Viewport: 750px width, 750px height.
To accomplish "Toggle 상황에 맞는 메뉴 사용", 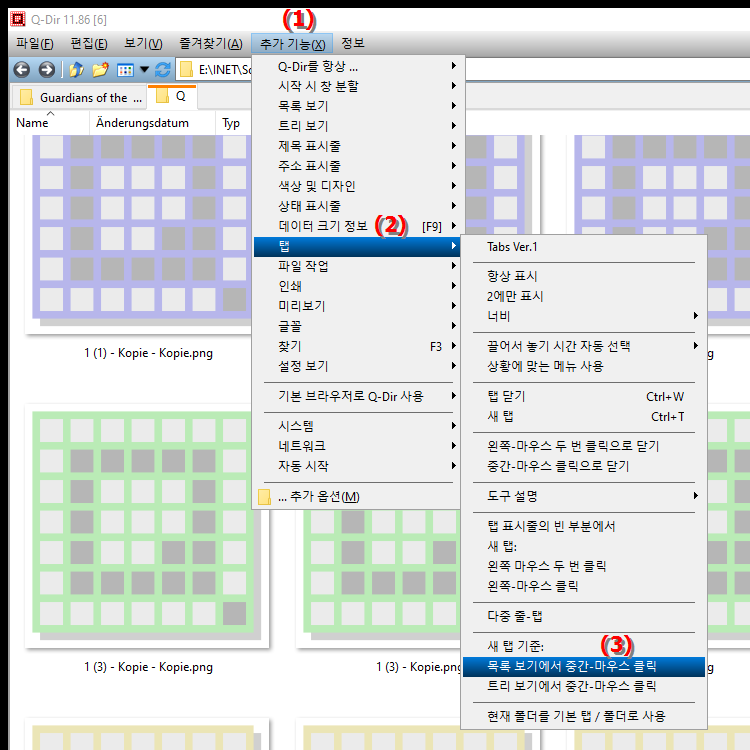I will point(584,366).
